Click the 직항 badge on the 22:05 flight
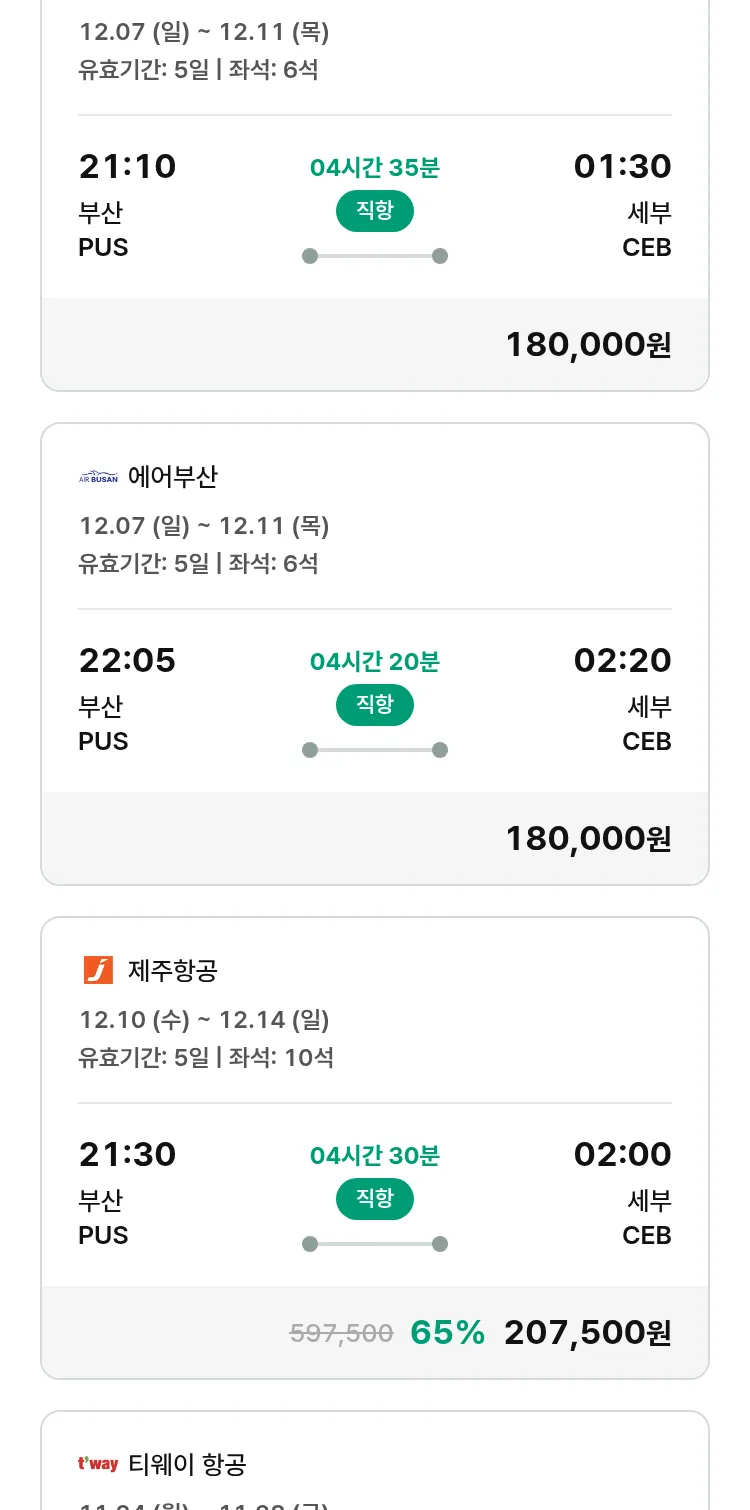This screenshot has height=1510, width=750. tap(374, 705)
